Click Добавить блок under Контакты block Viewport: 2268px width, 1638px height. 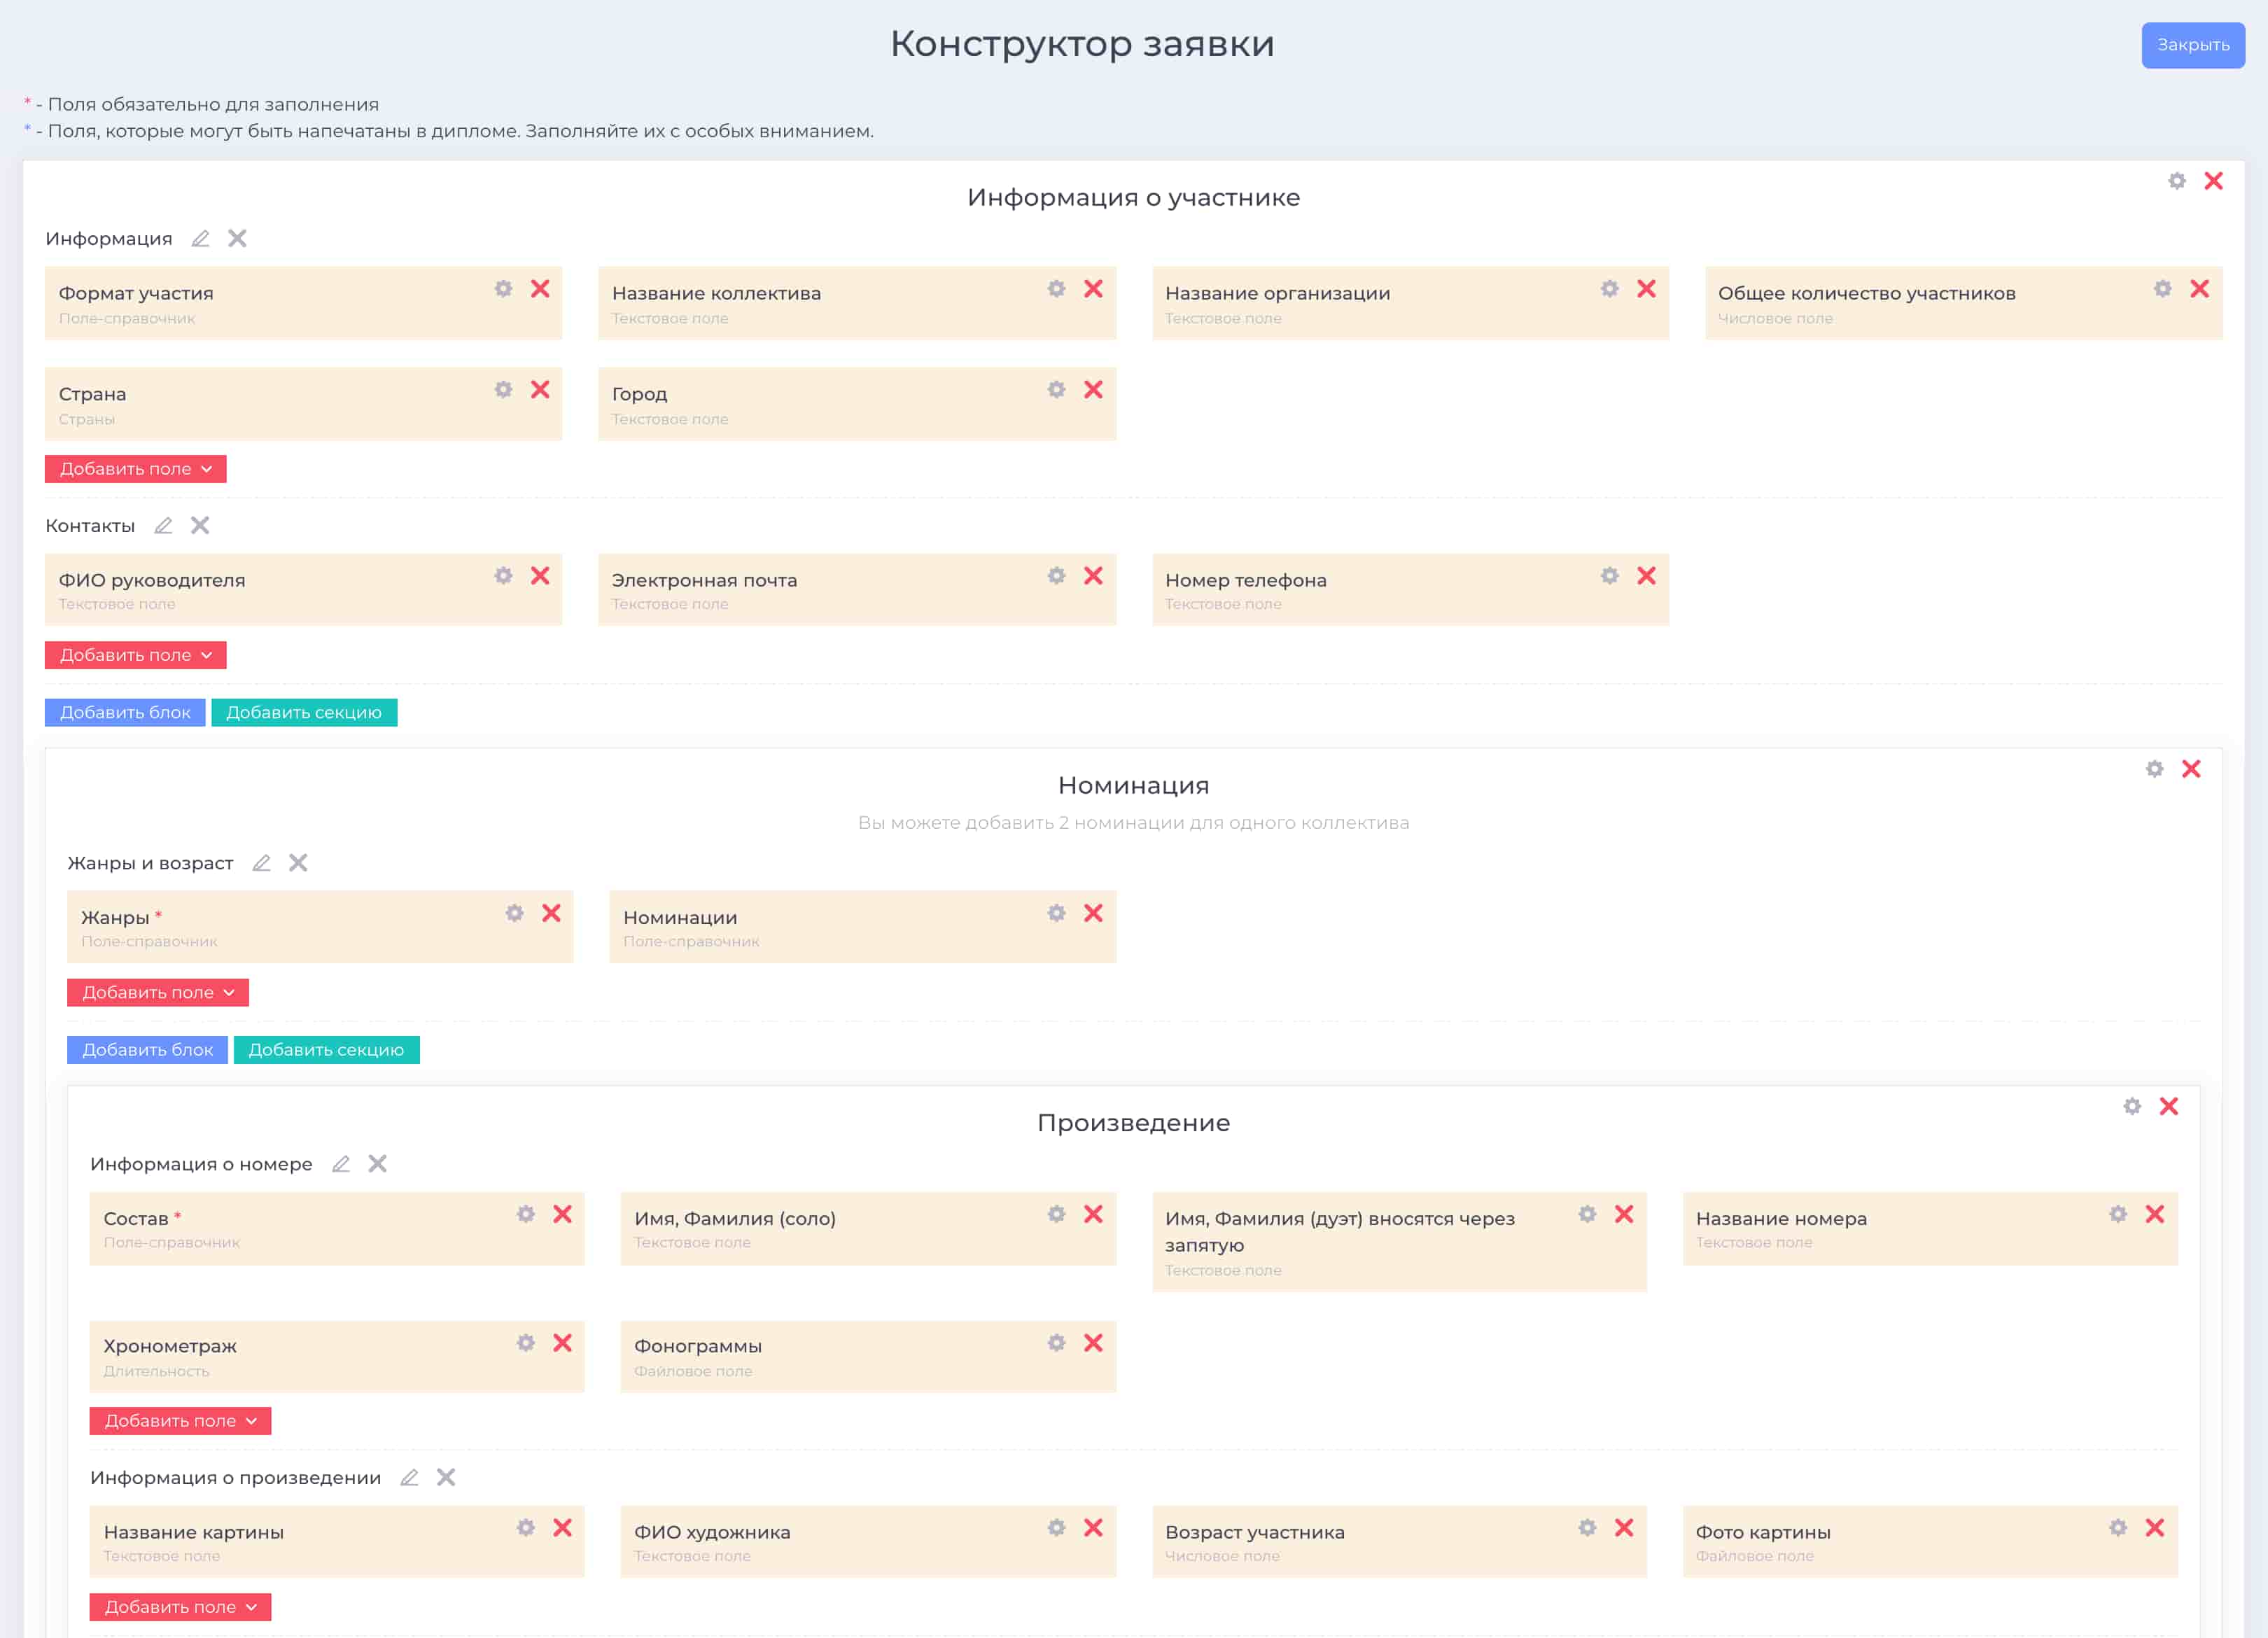click(125, 712)
